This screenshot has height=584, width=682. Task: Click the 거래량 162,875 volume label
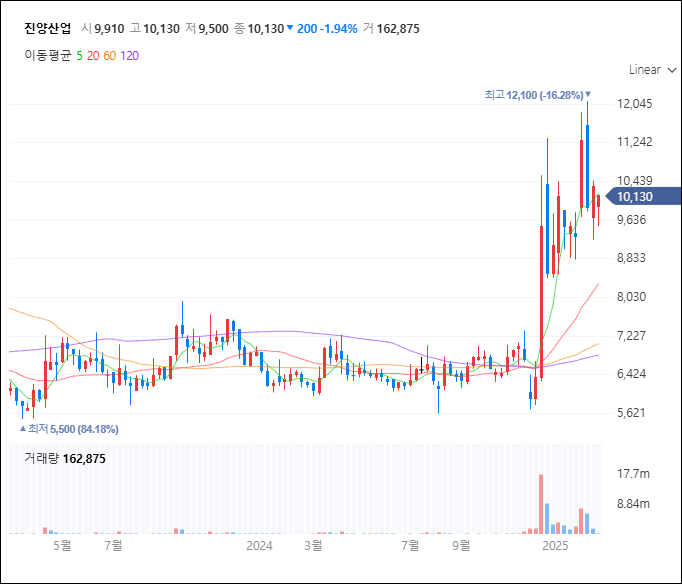65,459
